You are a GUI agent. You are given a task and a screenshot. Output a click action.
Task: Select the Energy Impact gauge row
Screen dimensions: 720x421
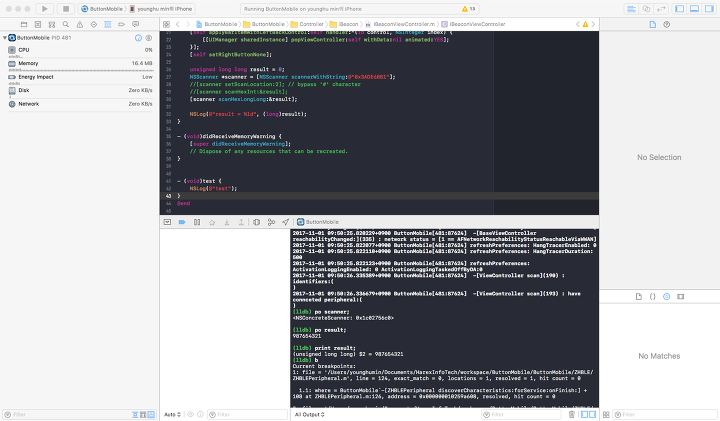pos(80,77)
